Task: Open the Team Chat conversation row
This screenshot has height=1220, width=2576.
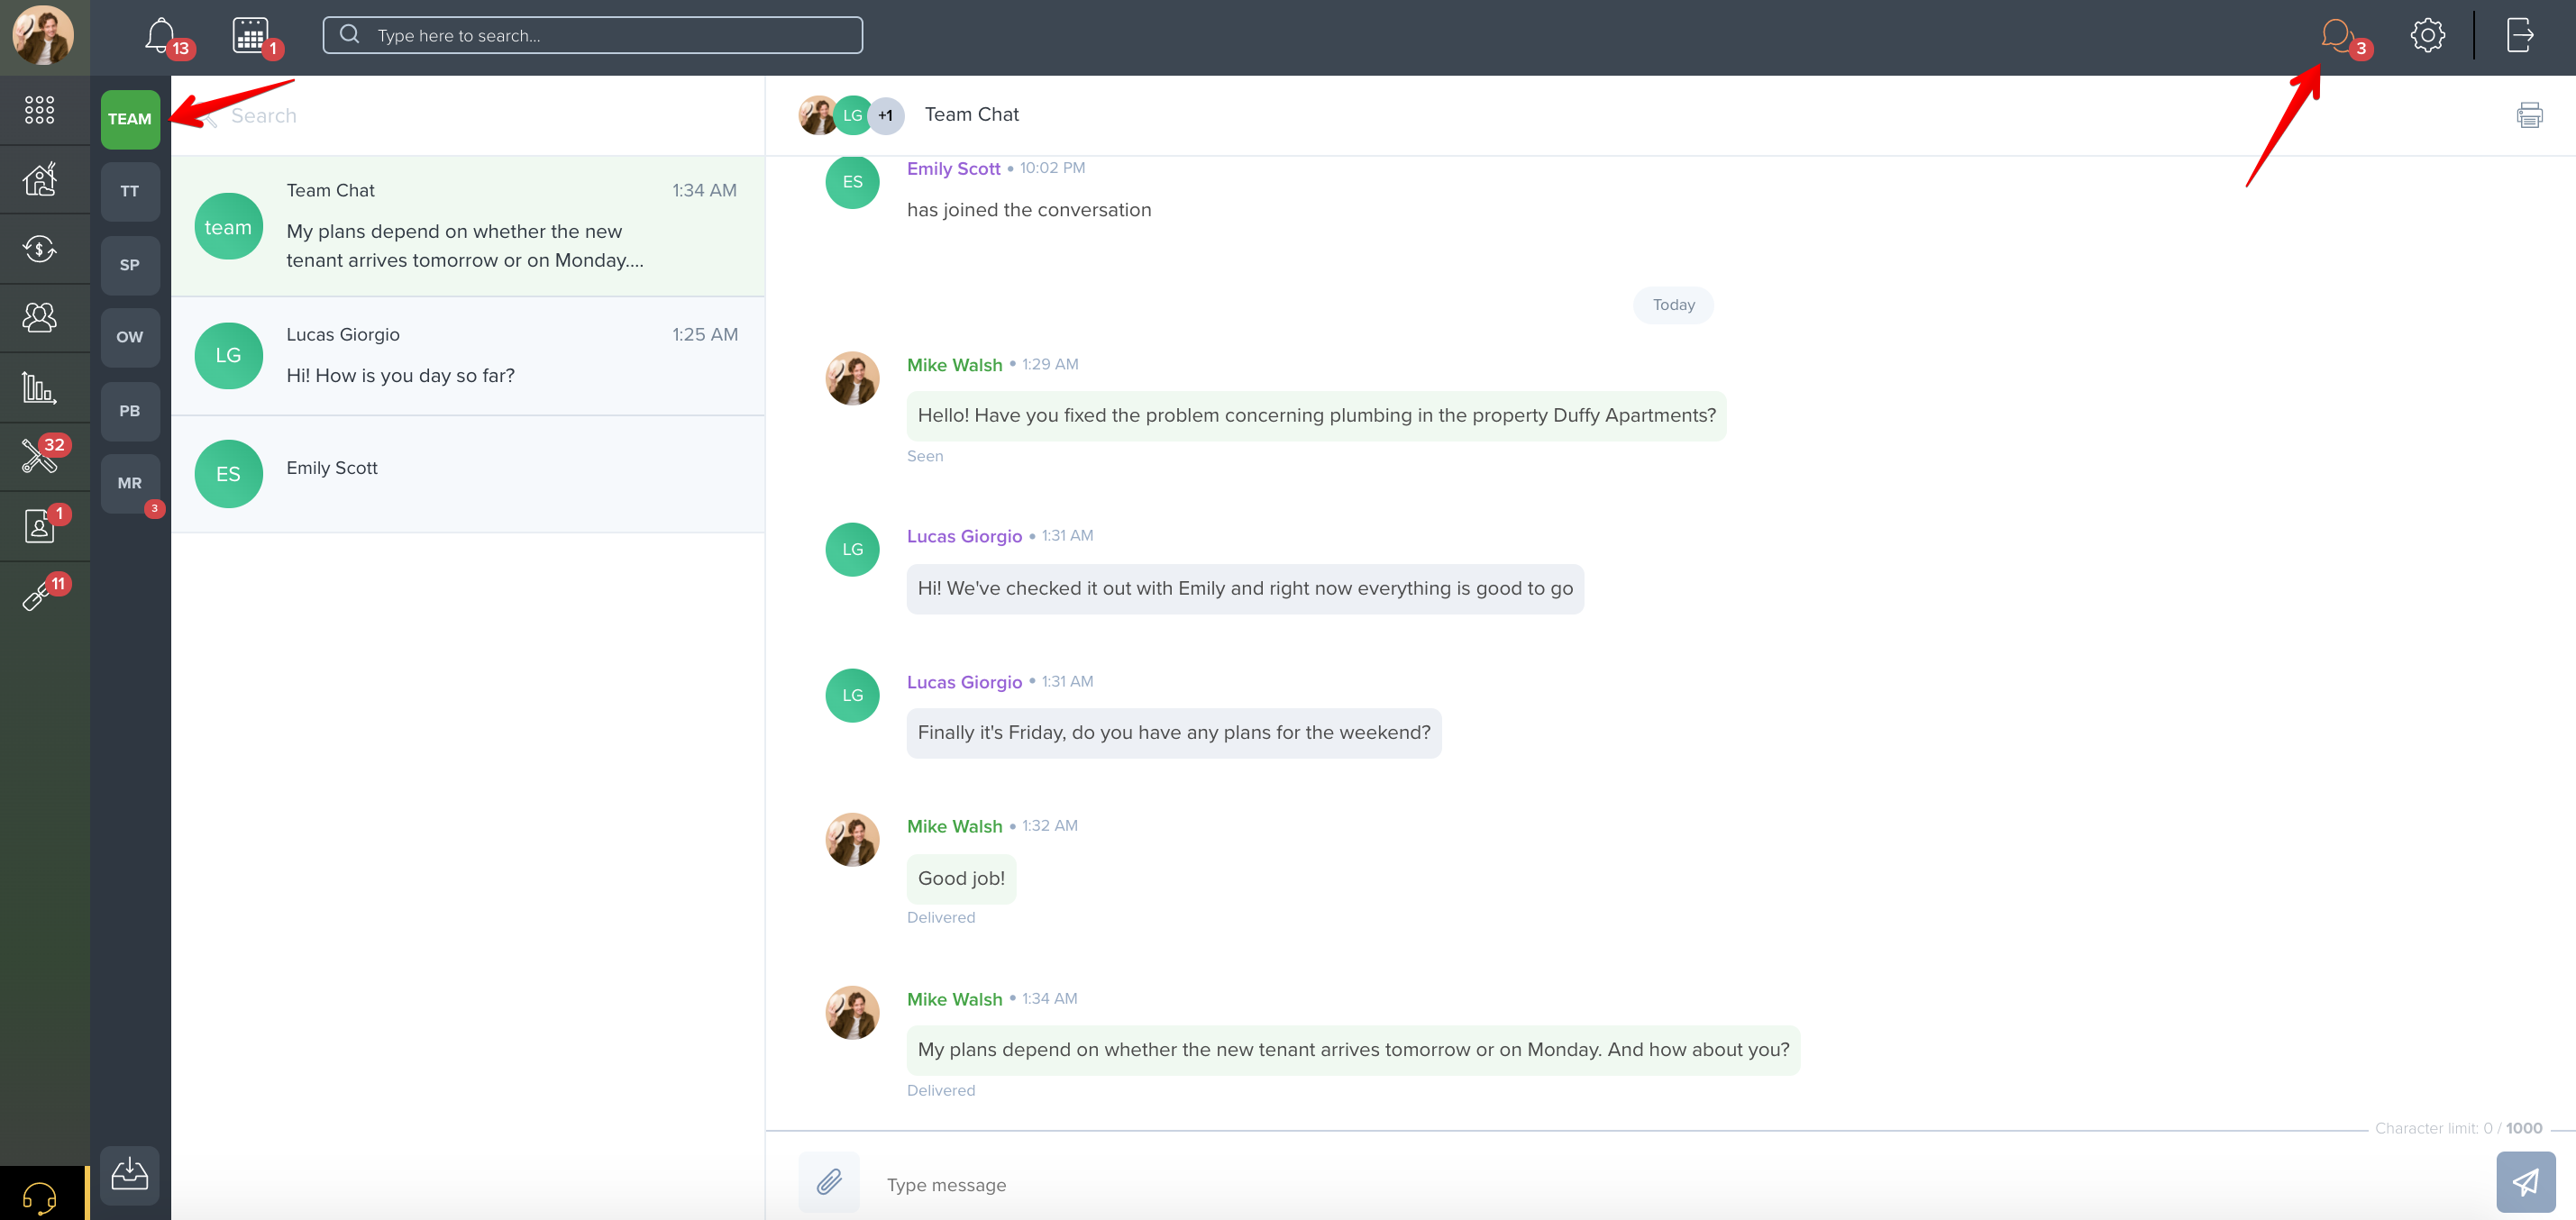Action: pyautogui.click(x=468, y=226)
